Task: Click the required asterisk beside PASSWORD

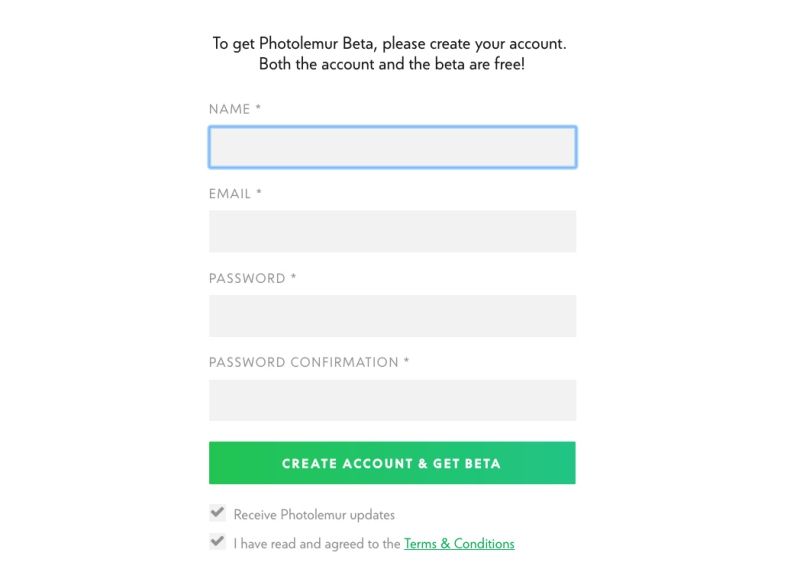Action: [x=293, y=277]
